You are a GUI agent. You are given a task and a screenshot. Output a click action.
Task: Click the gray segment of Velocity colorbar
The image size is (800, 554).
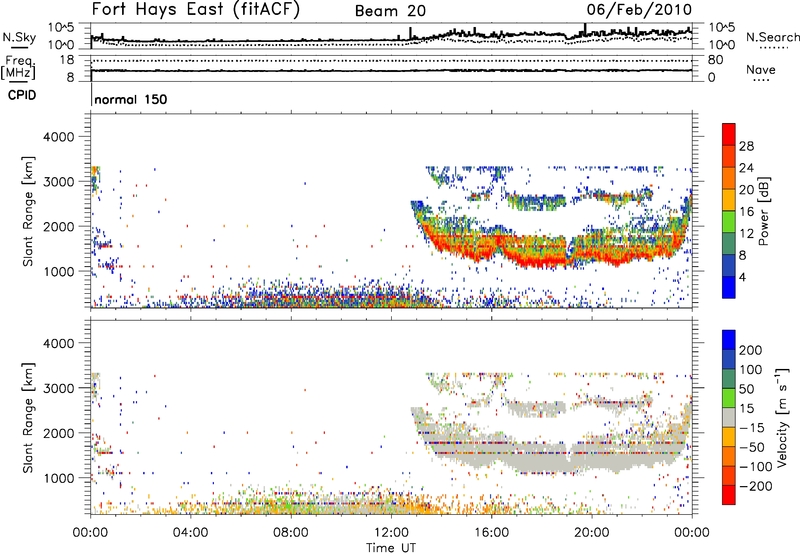click(x=729, y=418)
